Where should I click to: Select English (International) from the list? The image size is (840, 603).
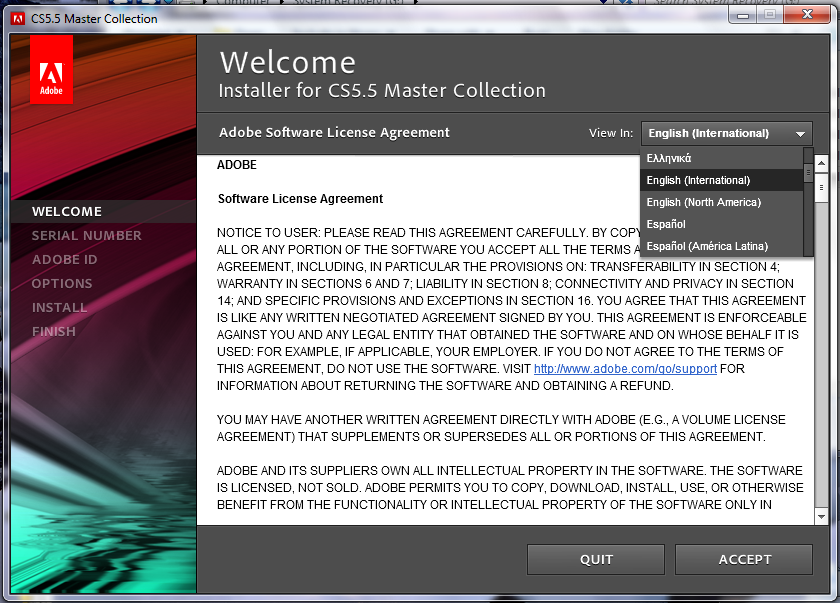(x=721, y=180)
